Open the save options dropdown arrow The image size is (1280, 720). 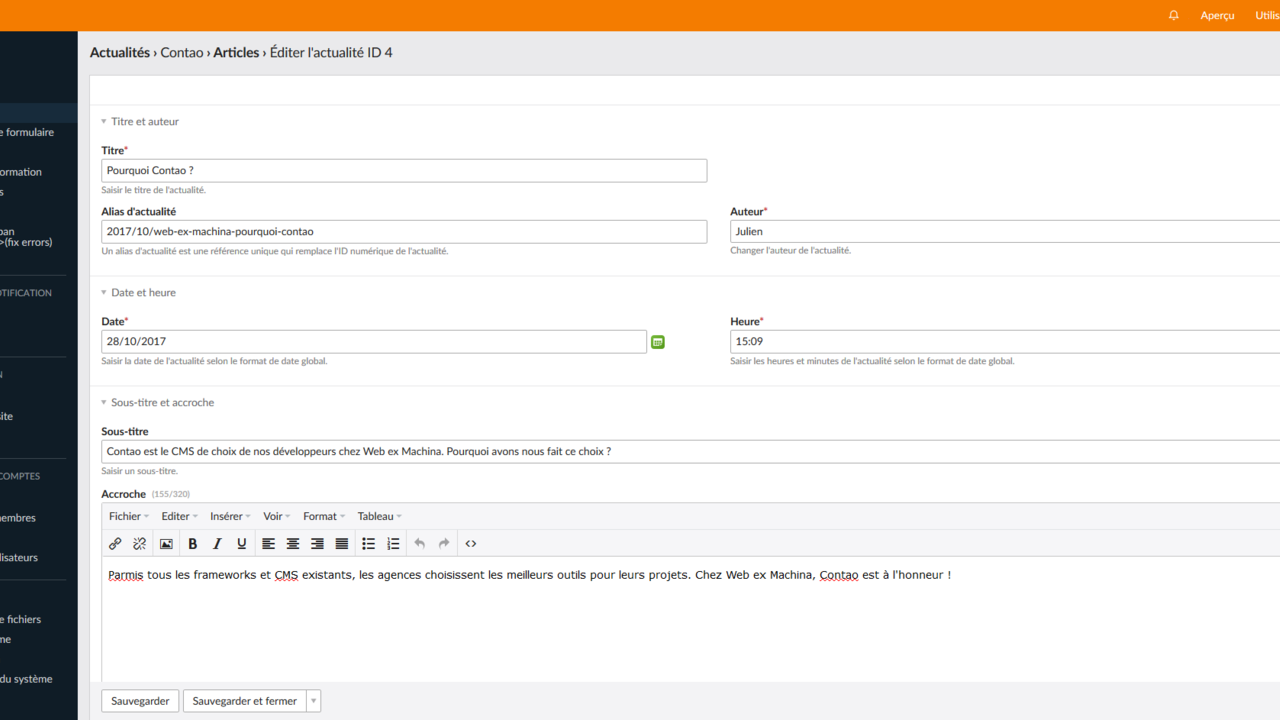[313, 701]
